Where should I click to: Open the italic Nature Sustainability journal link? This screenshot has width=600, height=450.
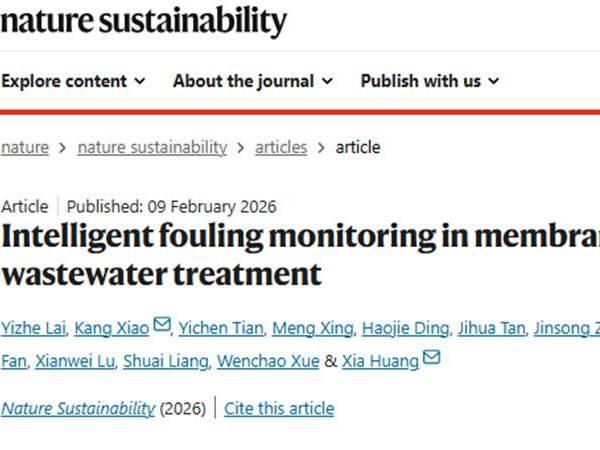pos(77,408)
